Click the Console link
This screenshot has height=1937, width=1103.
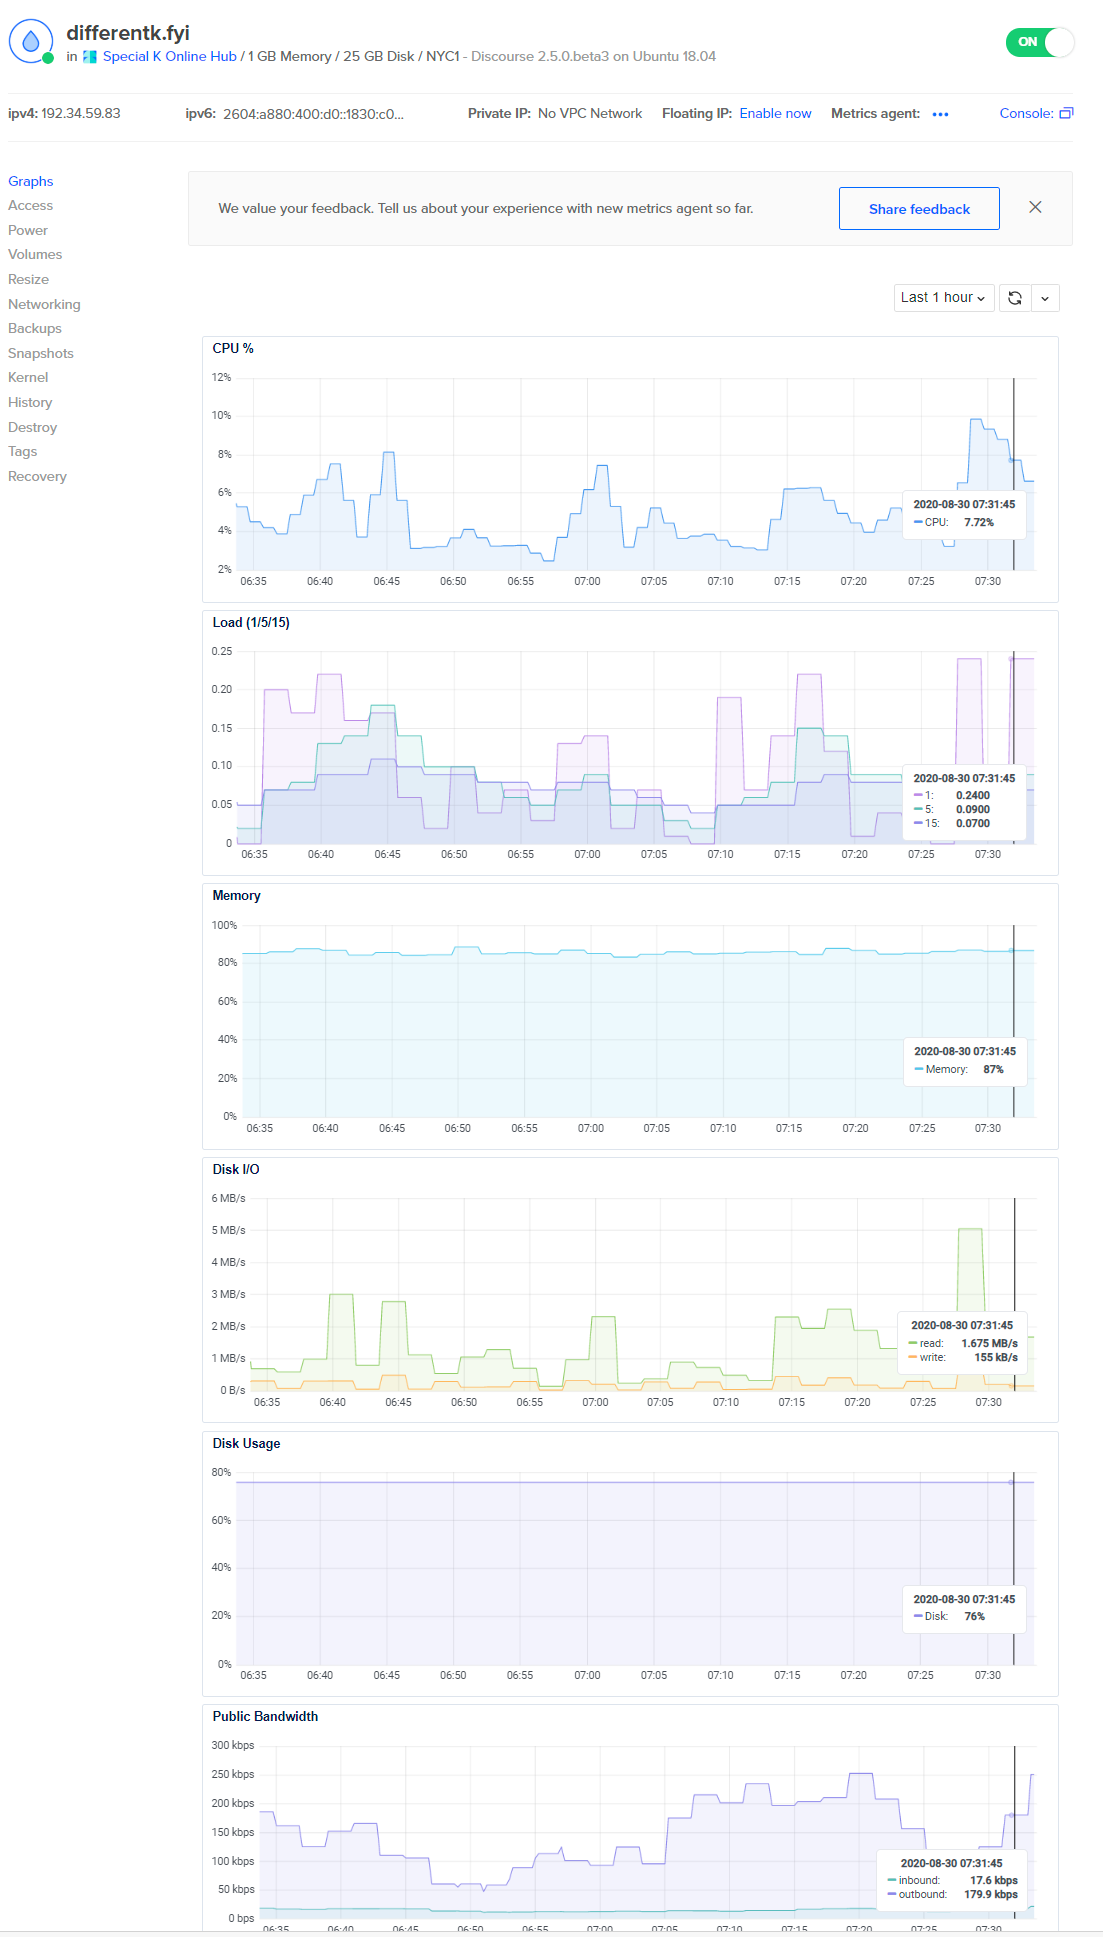click(1026, 114)
